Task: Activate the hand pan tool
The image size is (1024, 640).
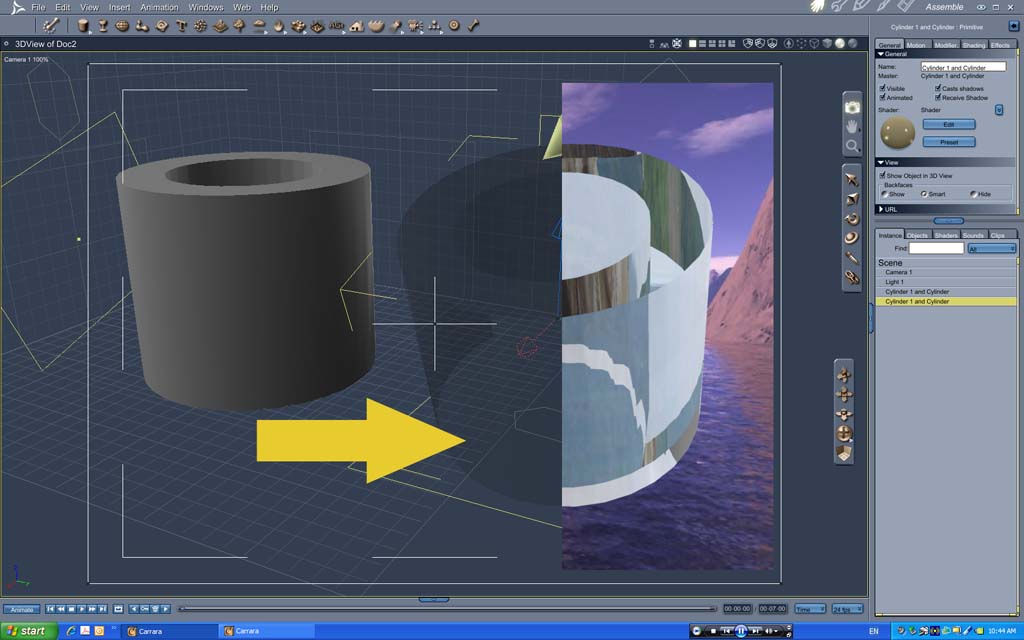Action: click(852, 127)
